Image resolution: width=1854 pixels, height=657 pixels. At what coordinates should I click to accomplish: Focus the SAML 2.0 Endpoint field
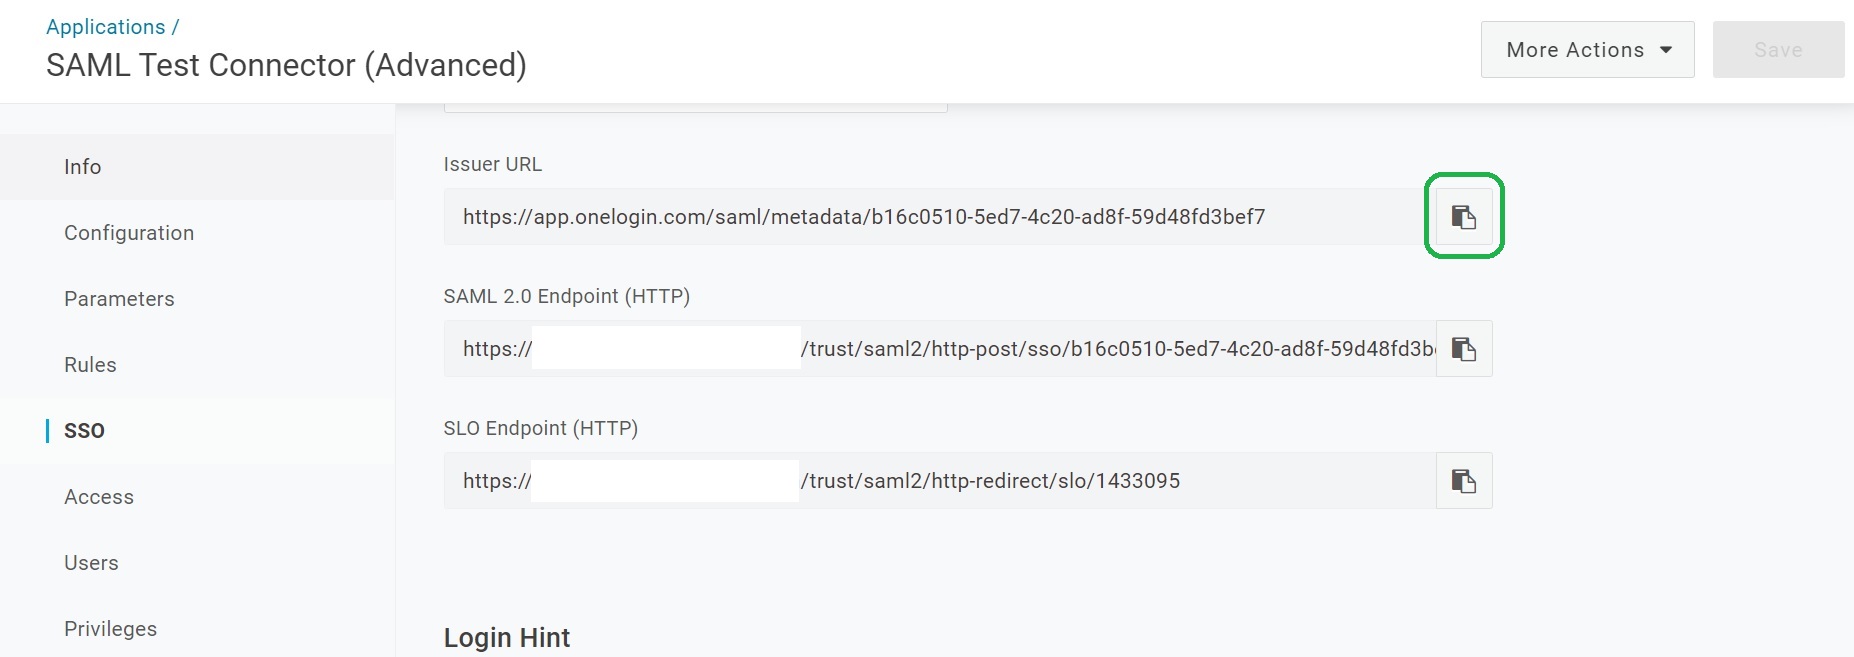click(x=1100, y=349)
